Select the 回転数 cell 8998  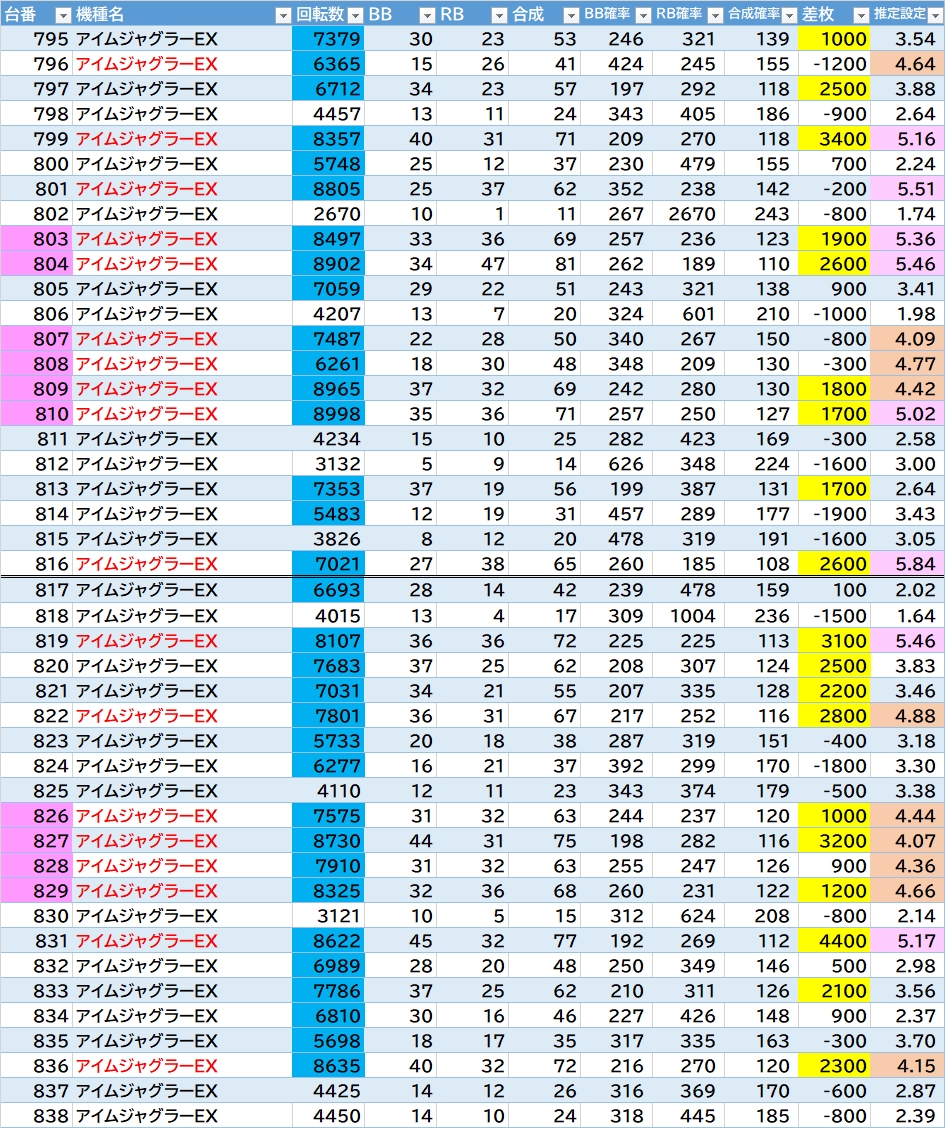(328, 414)
